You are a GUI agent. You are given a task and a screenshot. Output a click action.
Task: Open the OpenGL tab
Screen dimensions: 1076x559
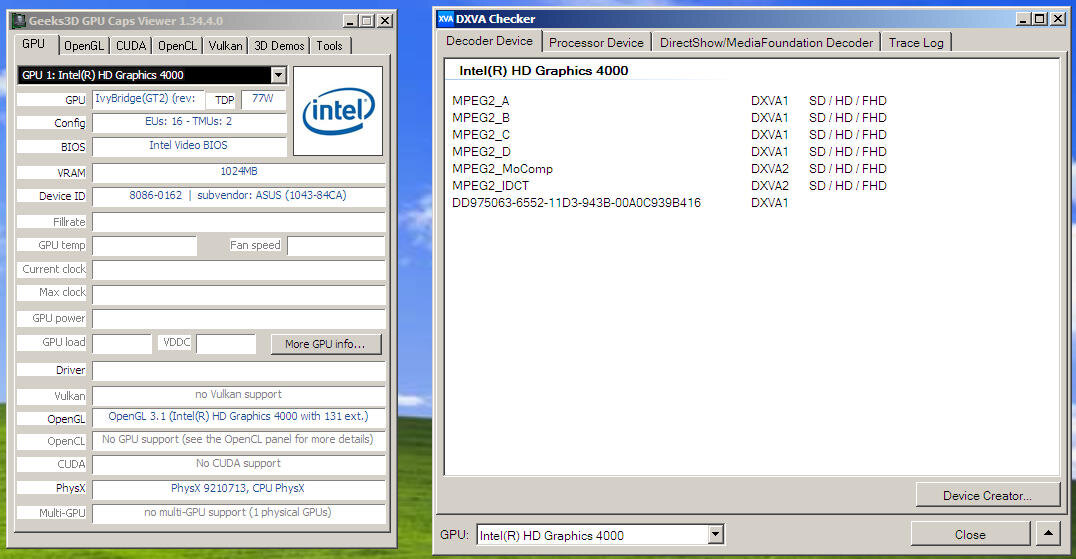point(84,46)
